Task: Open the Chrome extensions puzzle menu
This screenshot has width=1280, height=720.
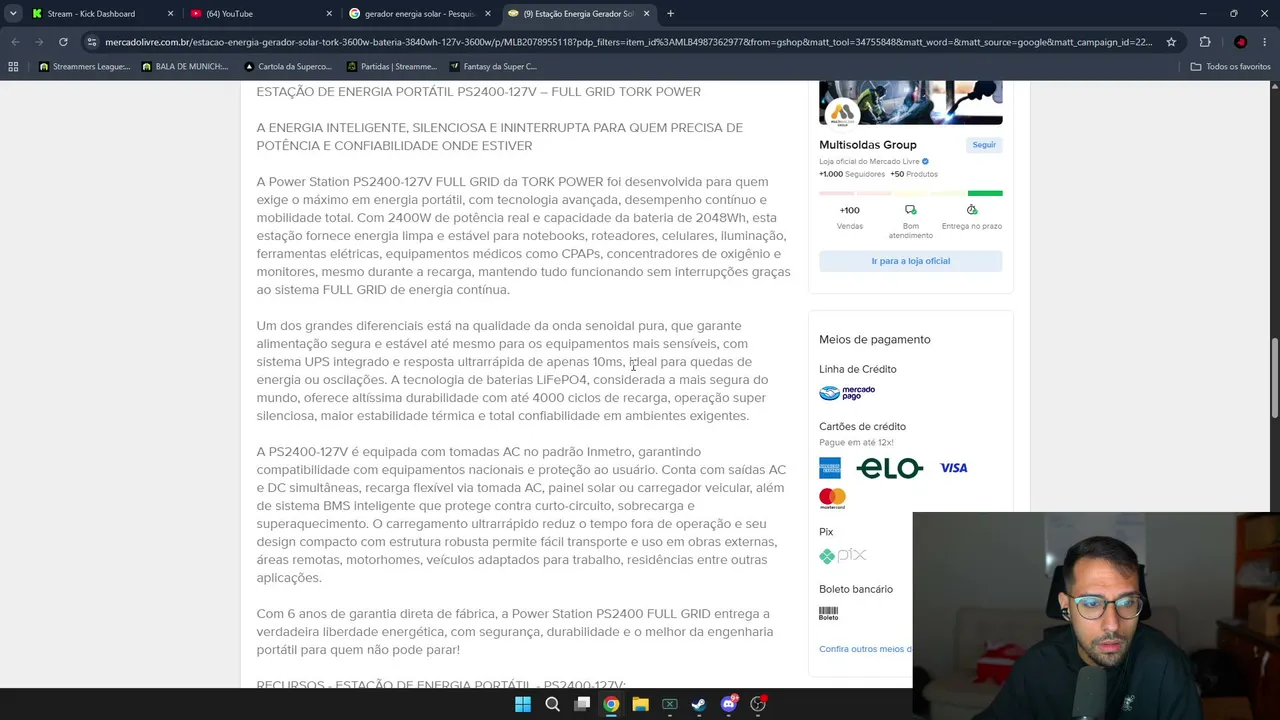Action: point(1204,42)
